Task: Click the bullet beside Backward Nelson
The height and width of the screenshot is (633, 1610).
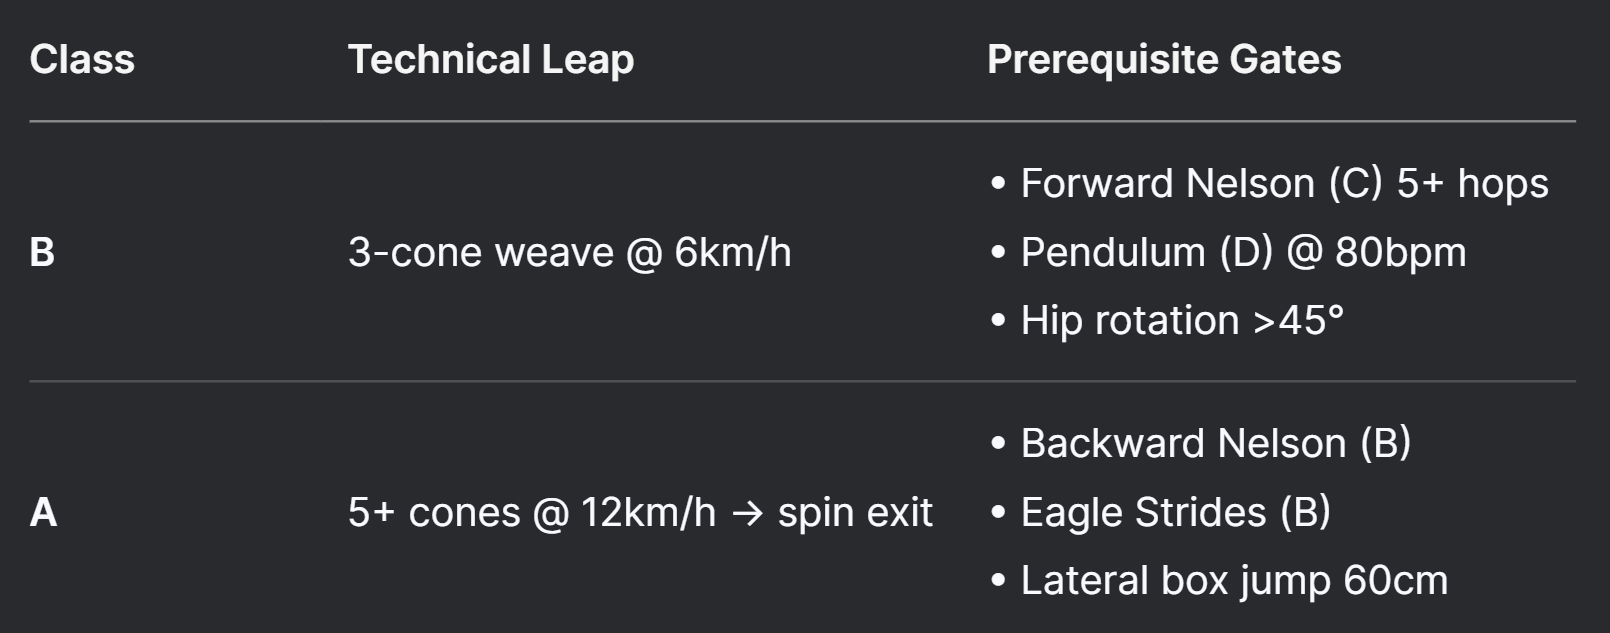Action: 998,444
